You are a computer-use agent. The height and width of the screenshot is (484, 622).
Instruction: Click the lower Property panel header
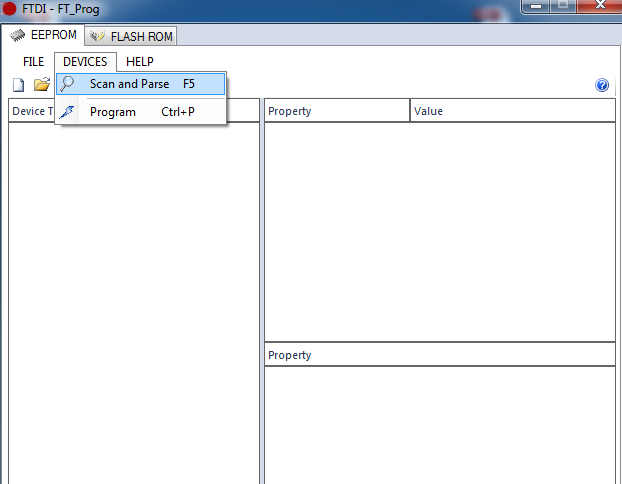click(440, 355)
